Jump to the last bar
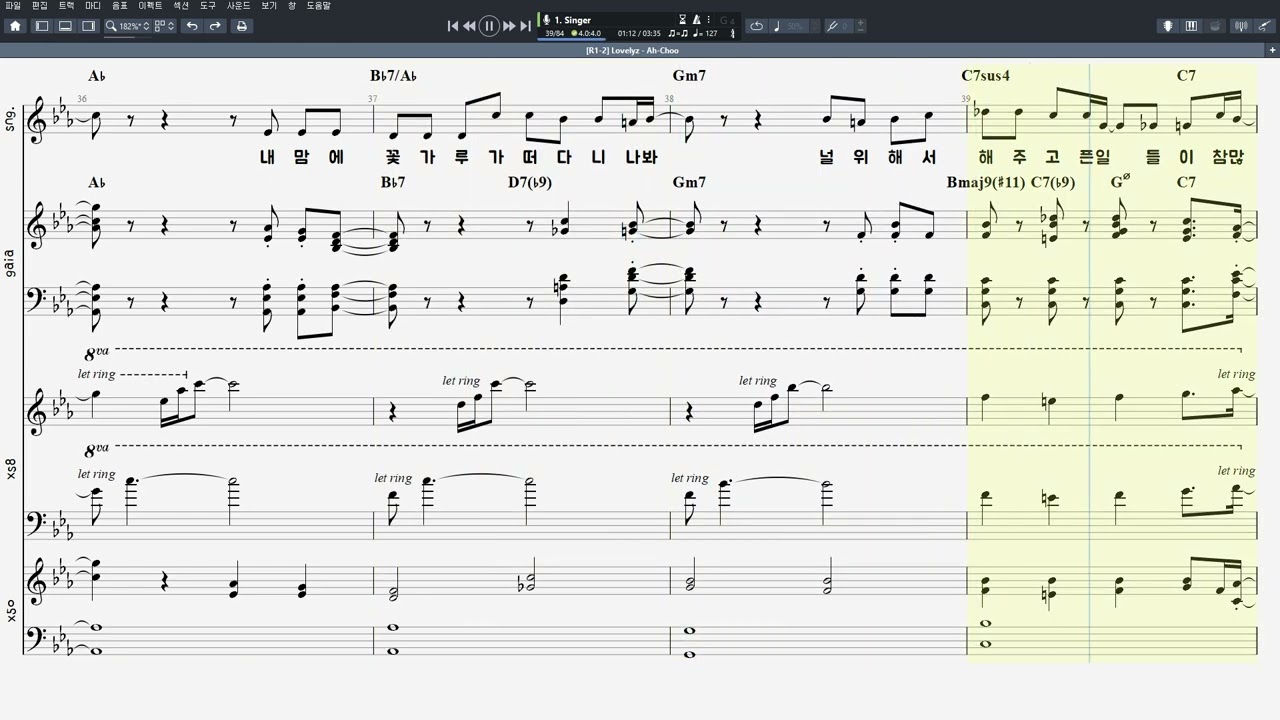The image size is (1280, 720). (525, 26)
